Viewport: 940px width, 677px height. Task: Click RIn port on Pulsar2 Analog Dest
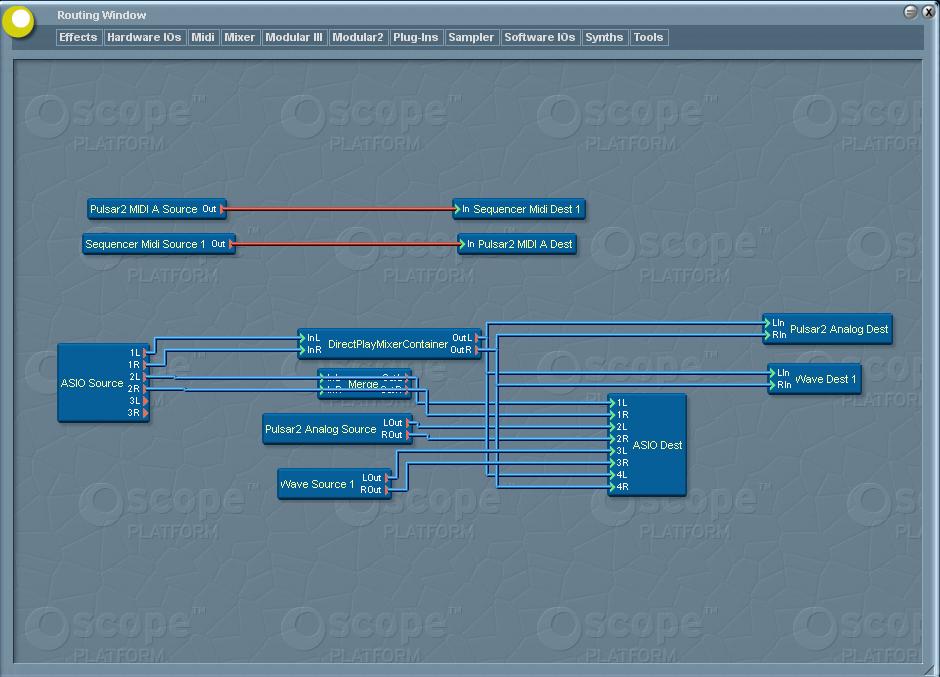pos(767,335)
